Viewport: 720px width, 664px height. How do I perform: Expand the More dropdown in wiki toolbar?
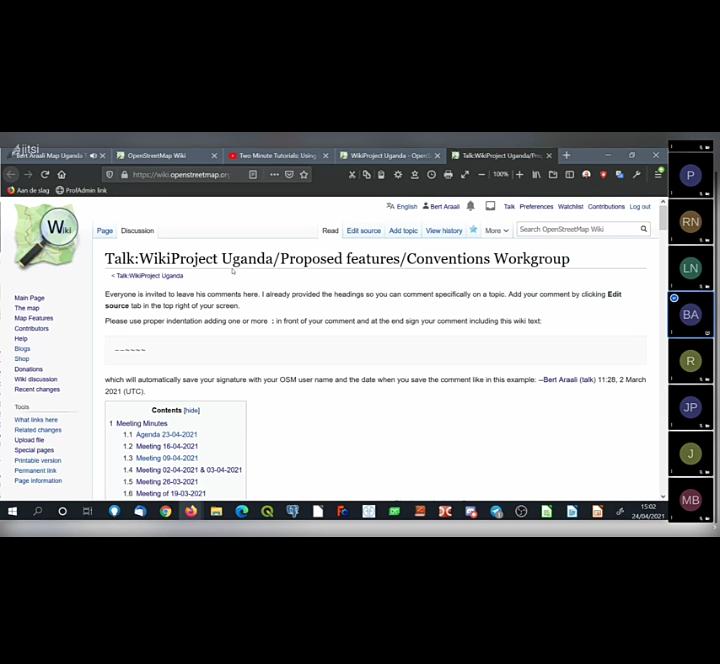tap(497, 231)
